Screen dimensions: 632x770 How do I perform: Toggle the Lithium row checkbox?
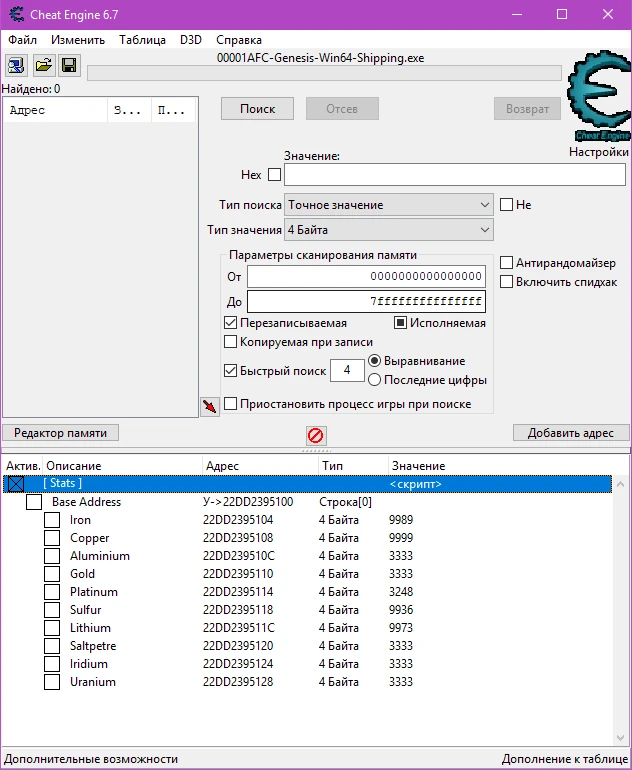click(52, 628)
